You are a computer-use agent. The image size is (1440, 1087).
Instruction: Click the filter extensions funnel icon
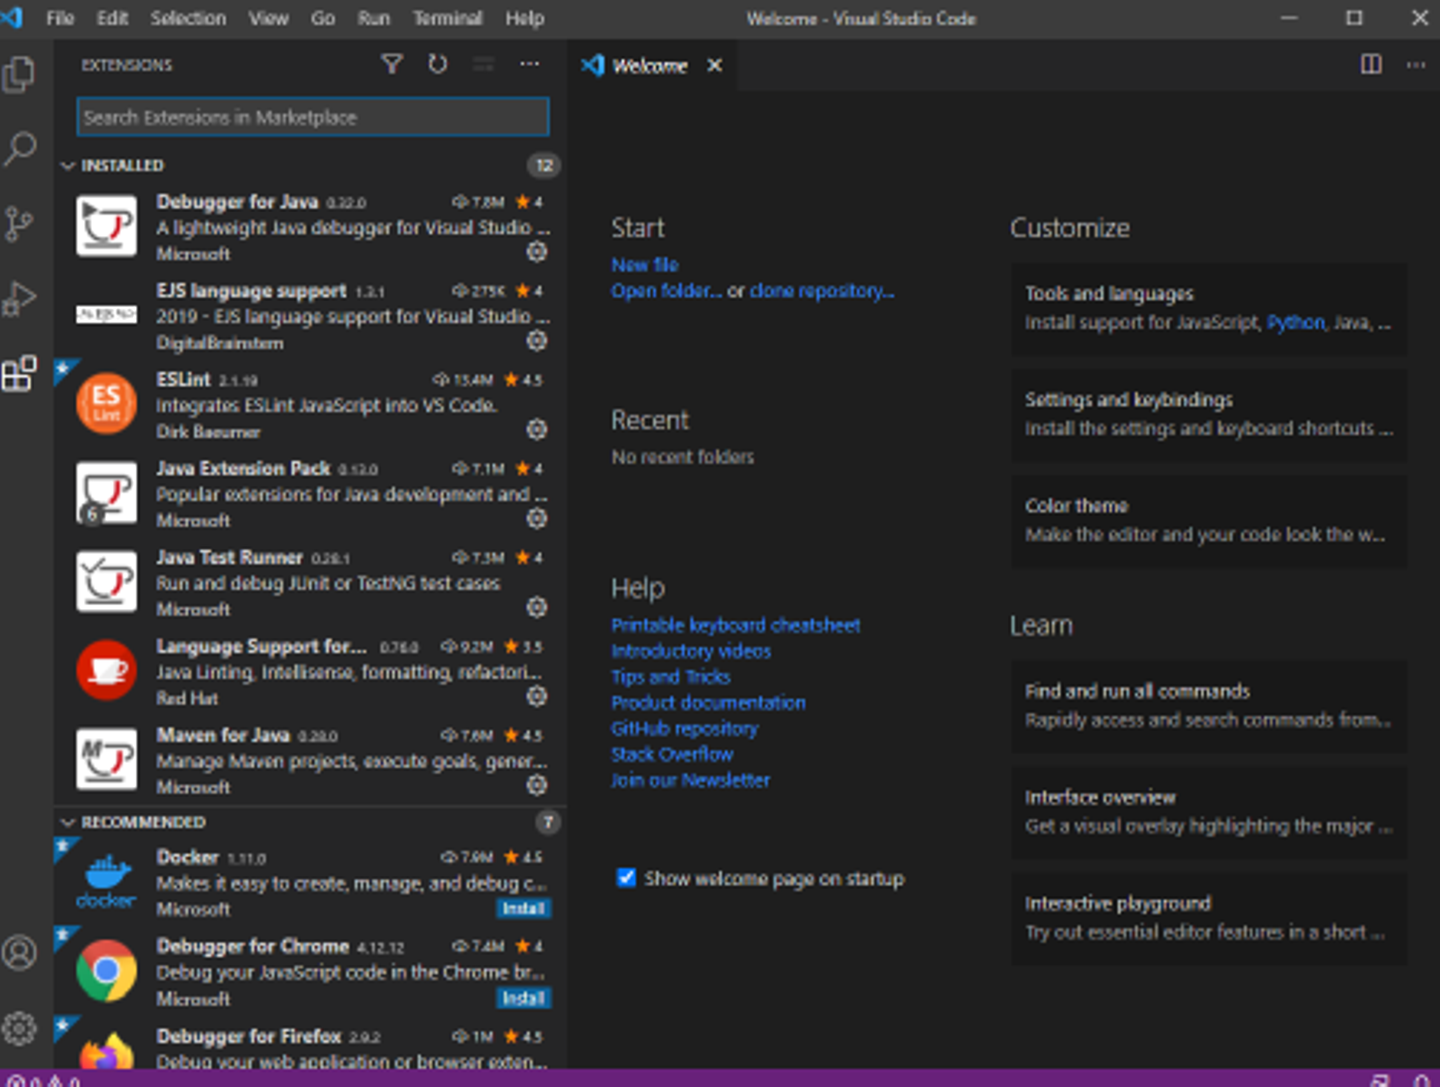[x=392, y=65]
